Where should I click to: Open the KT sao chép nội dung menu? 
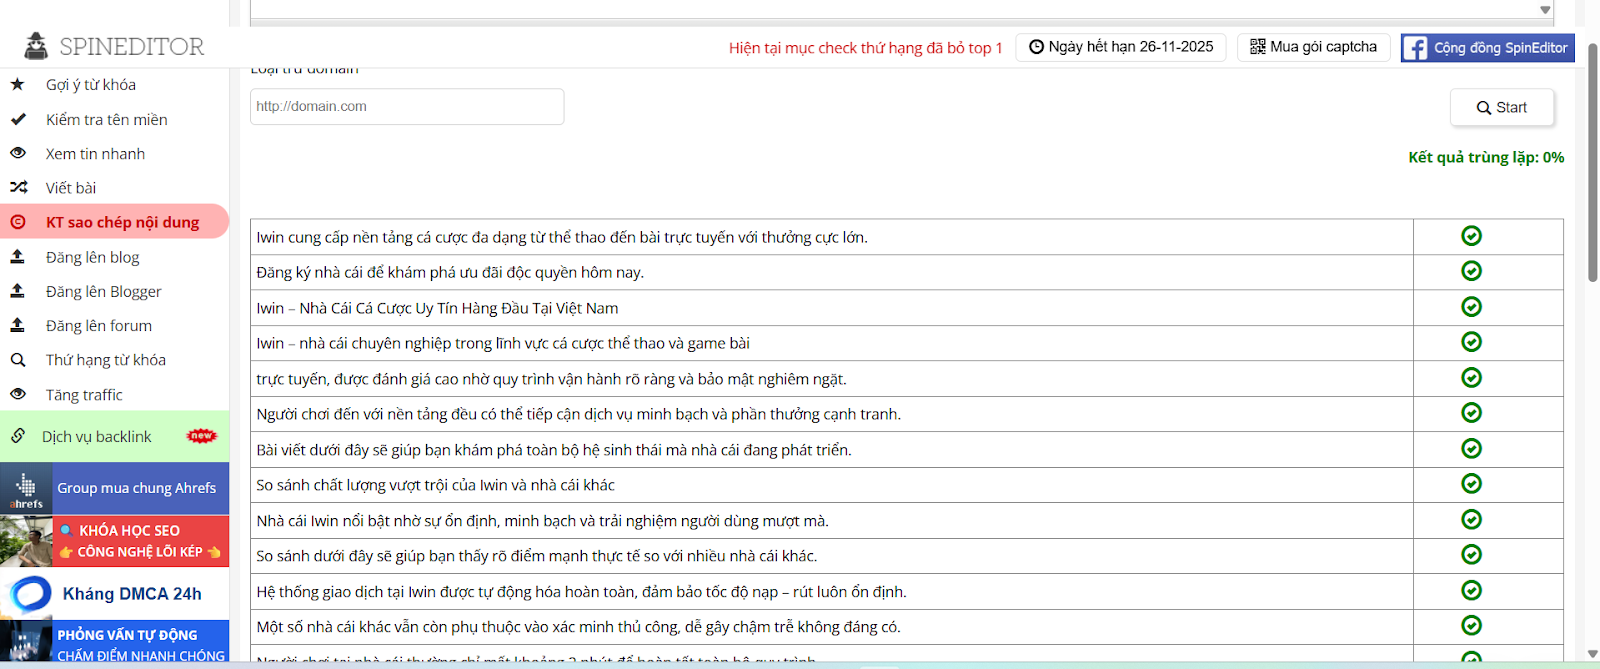click(122, 222)
